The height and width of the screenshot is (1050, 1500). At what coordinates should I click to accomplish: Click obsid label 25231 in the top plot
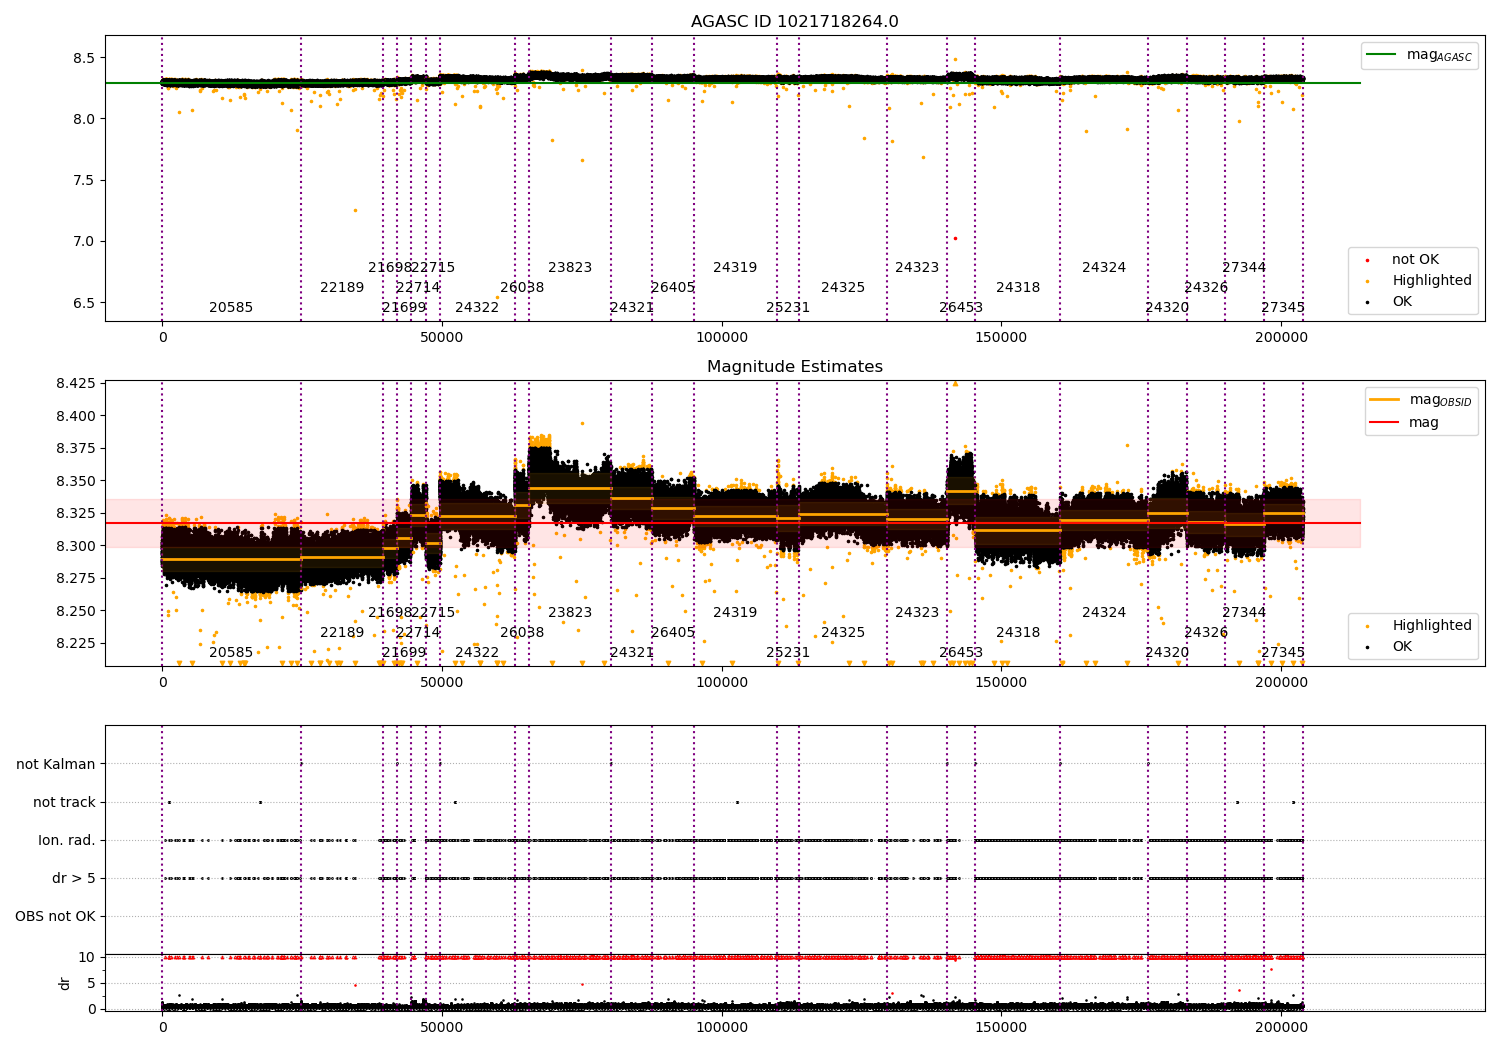click(x=788, y=308)
